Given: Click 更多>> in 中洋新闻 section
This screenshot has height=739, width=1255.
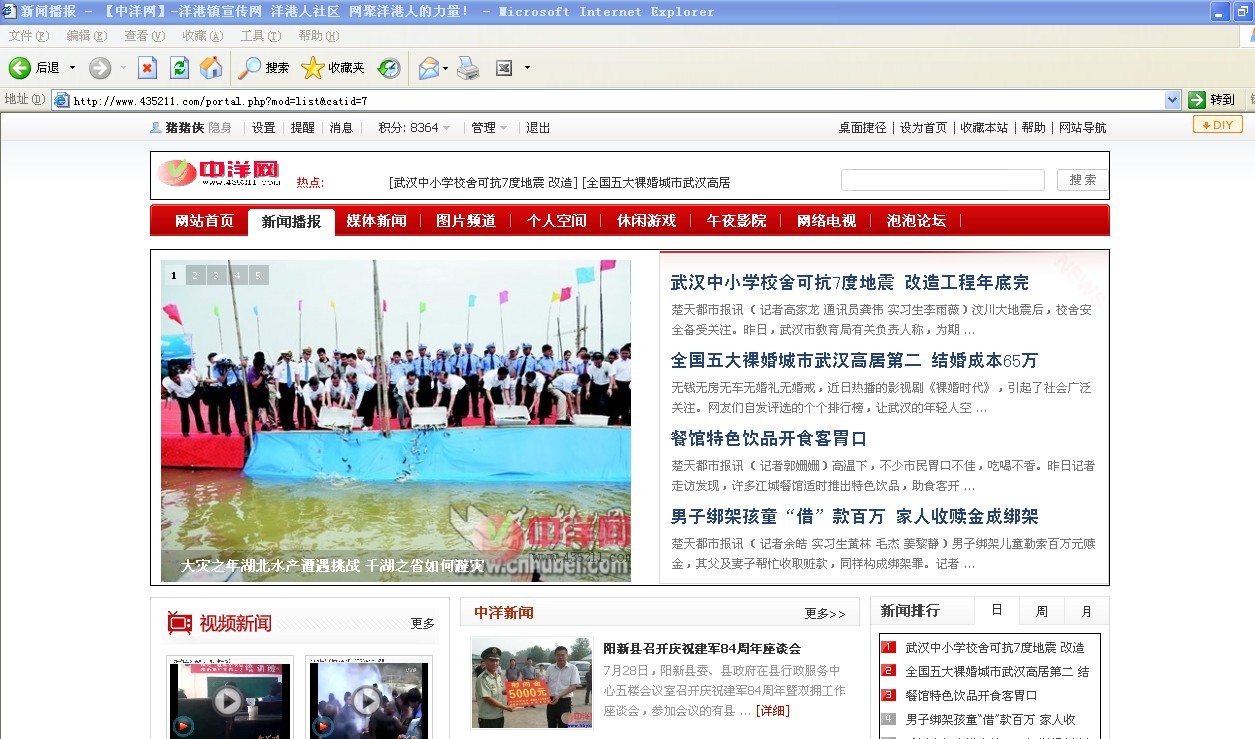Looking at the screenshot, I should coord(825,613).
